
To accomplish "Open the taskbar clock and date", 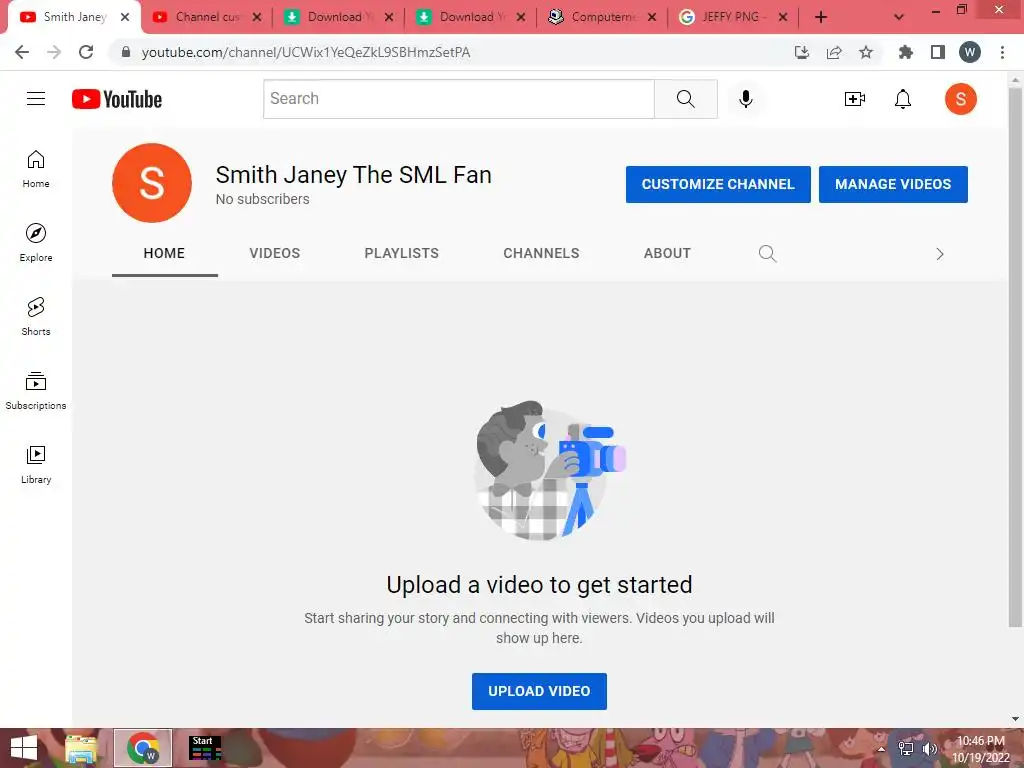I will point(980,749).
